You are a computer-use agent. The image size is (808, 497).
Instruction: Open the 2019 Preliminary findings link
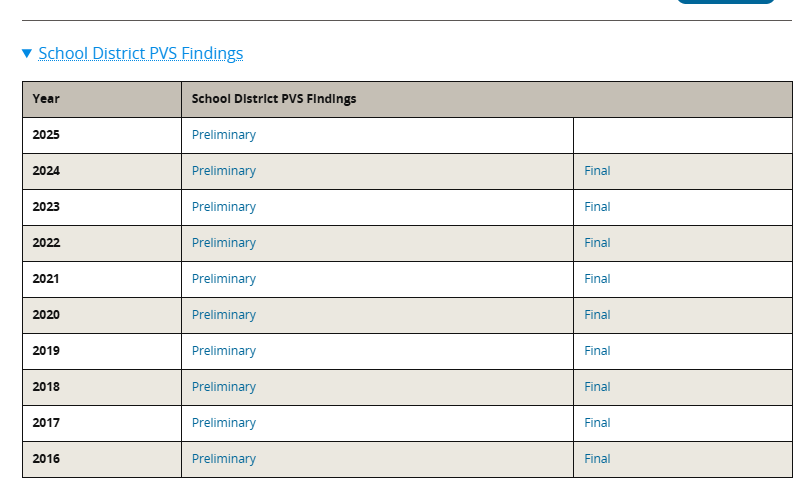point(223,351)
